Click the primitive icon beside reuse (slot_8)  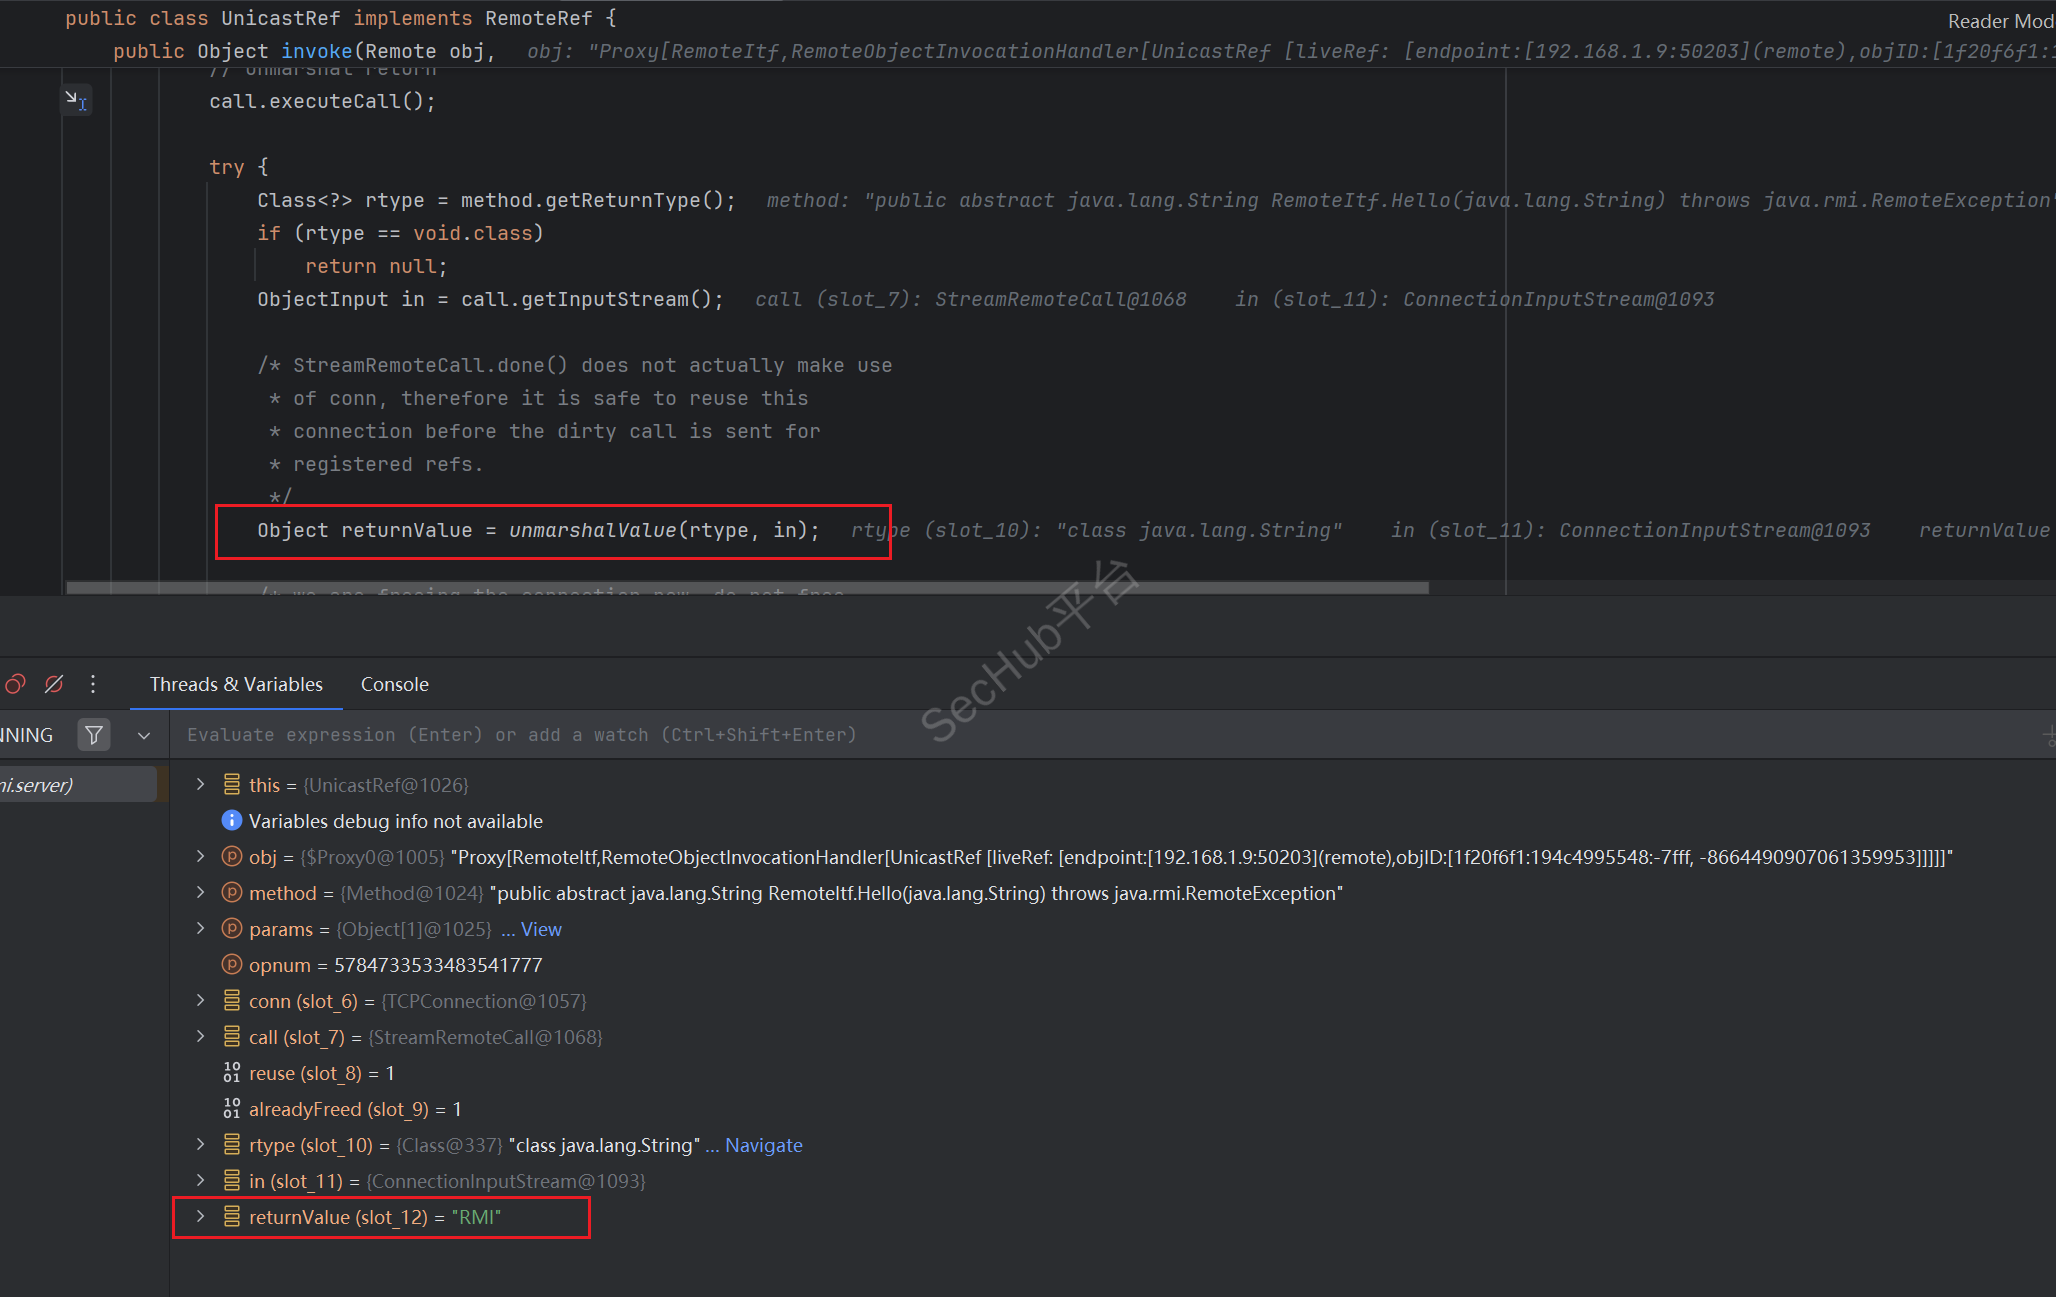point(231,1073)
